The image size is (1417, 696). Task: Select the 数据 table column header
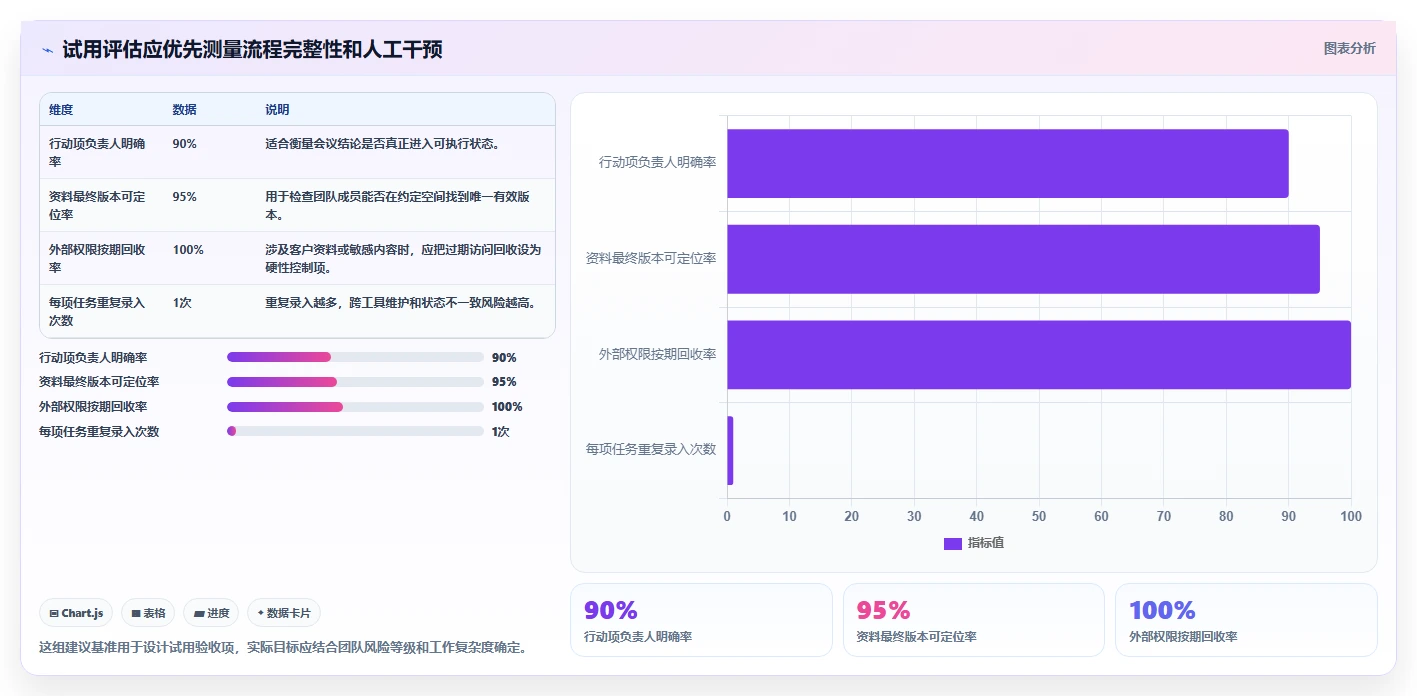(184, 110)
